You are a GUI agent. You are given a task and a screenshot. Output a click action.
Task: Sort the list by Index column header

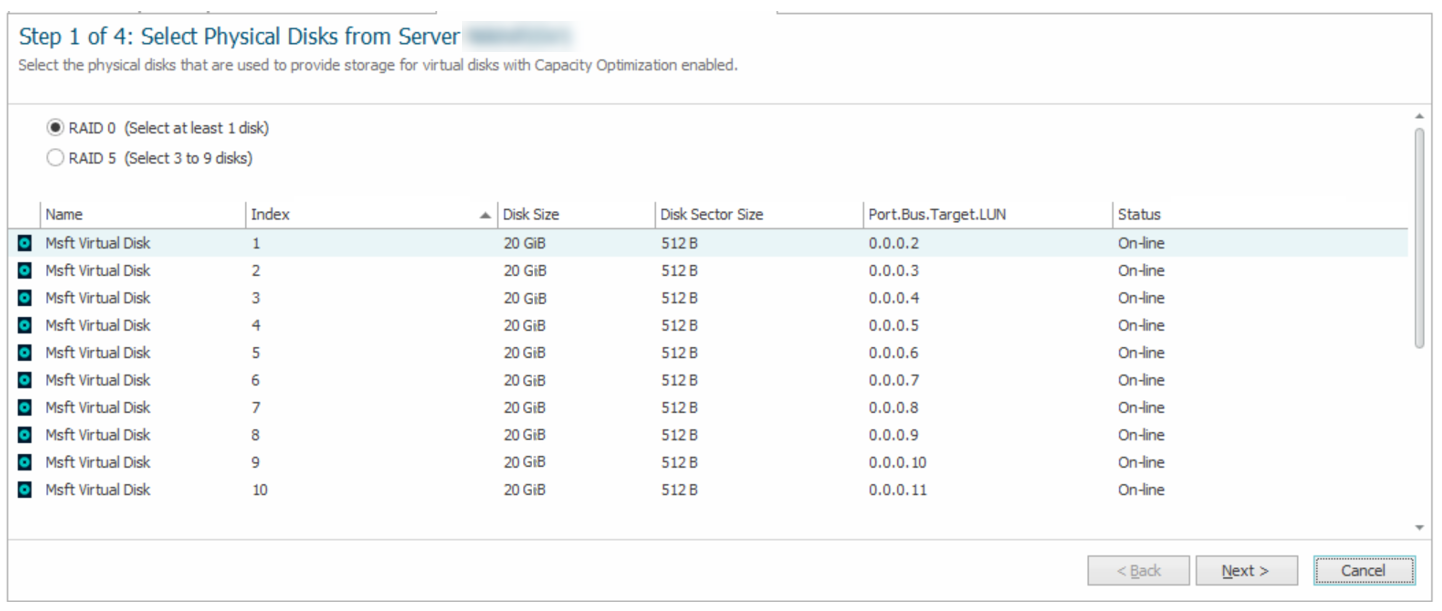click(x=360, y=214)
